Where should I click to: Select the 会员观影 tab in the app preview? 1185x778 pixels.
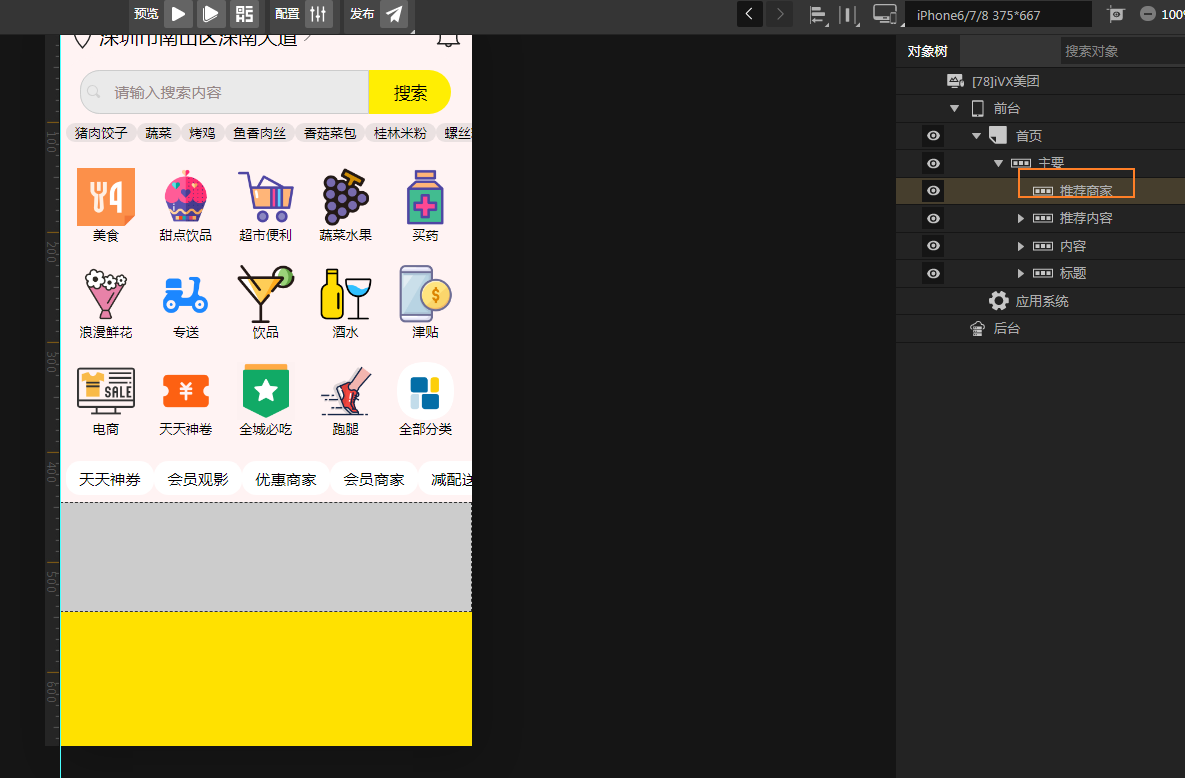[197, 478]
